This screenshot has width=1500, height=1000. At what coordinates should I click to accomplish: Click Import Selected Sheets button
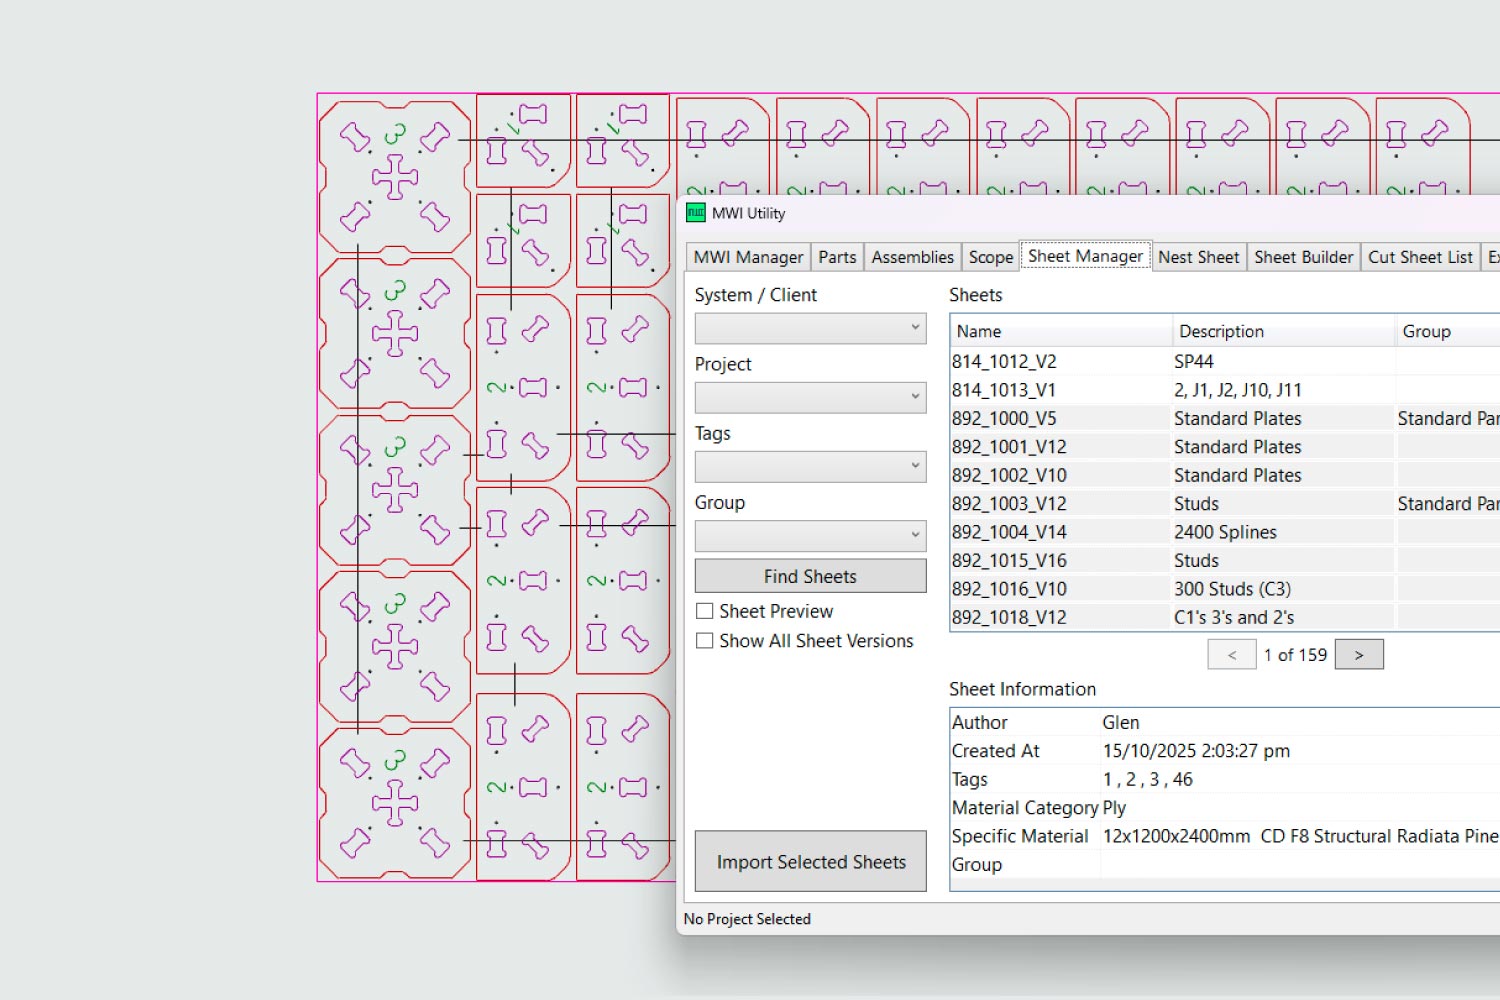(x=810, y=861)
